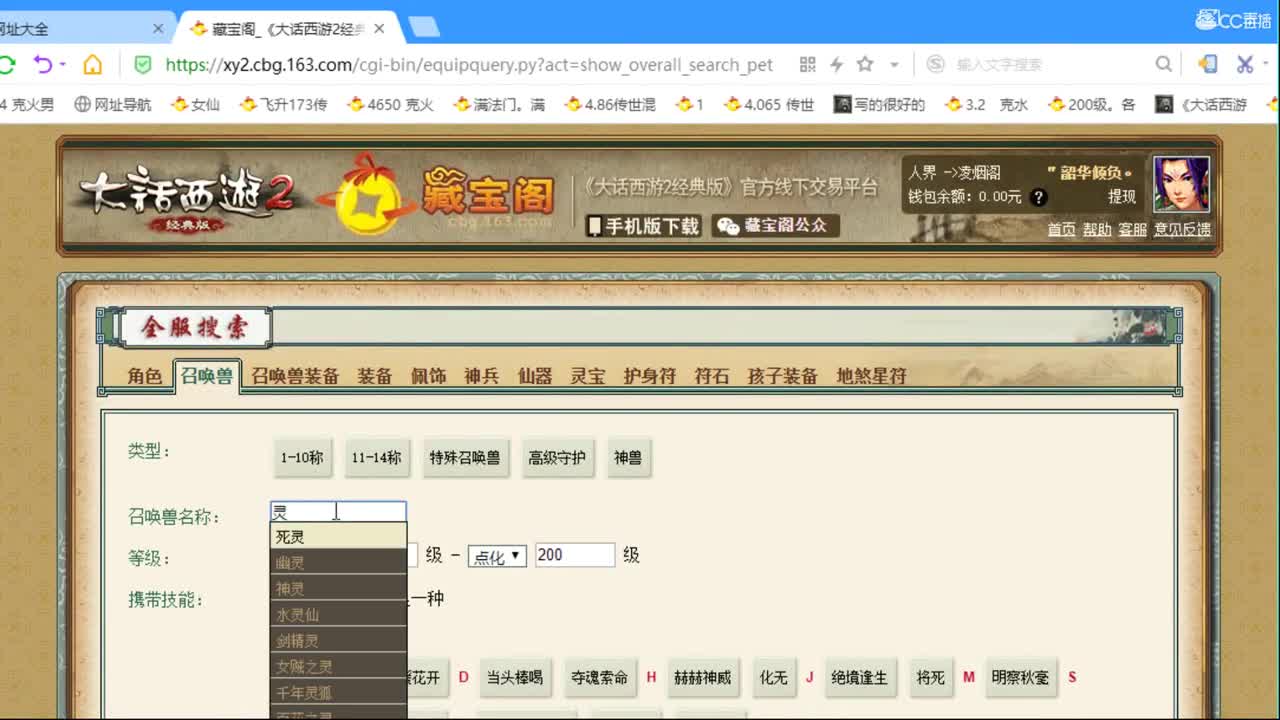Open the 飞升173传 bookmark
Viewport: 1280px width, 720px height.
coord(284,104)
